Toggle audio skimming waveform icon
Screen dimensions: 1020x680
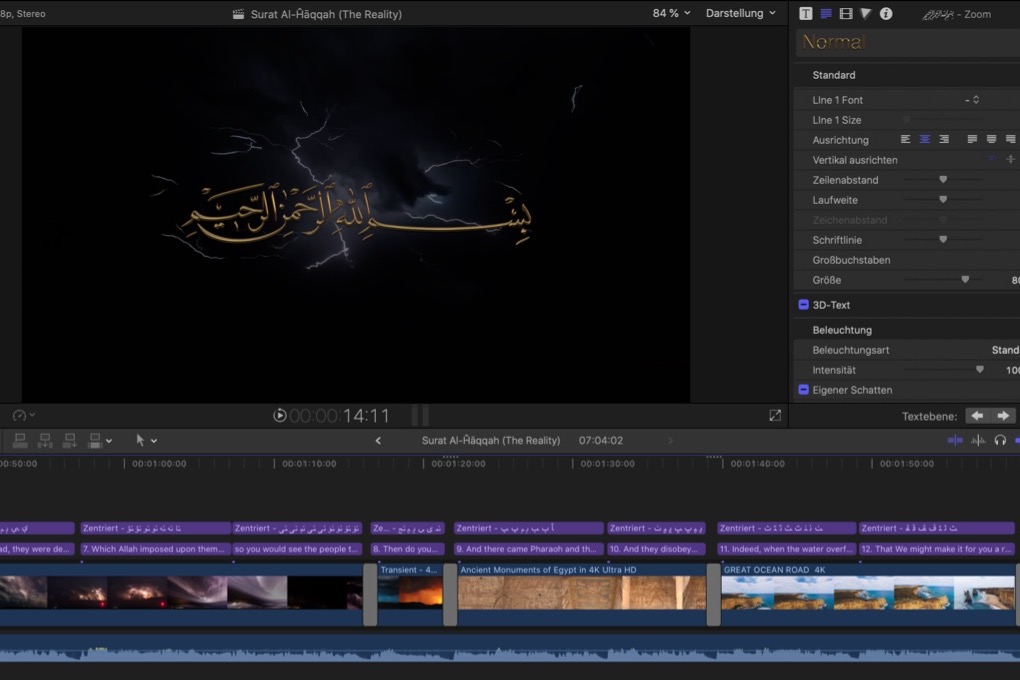pyautogui.click(x=978, y=441)
